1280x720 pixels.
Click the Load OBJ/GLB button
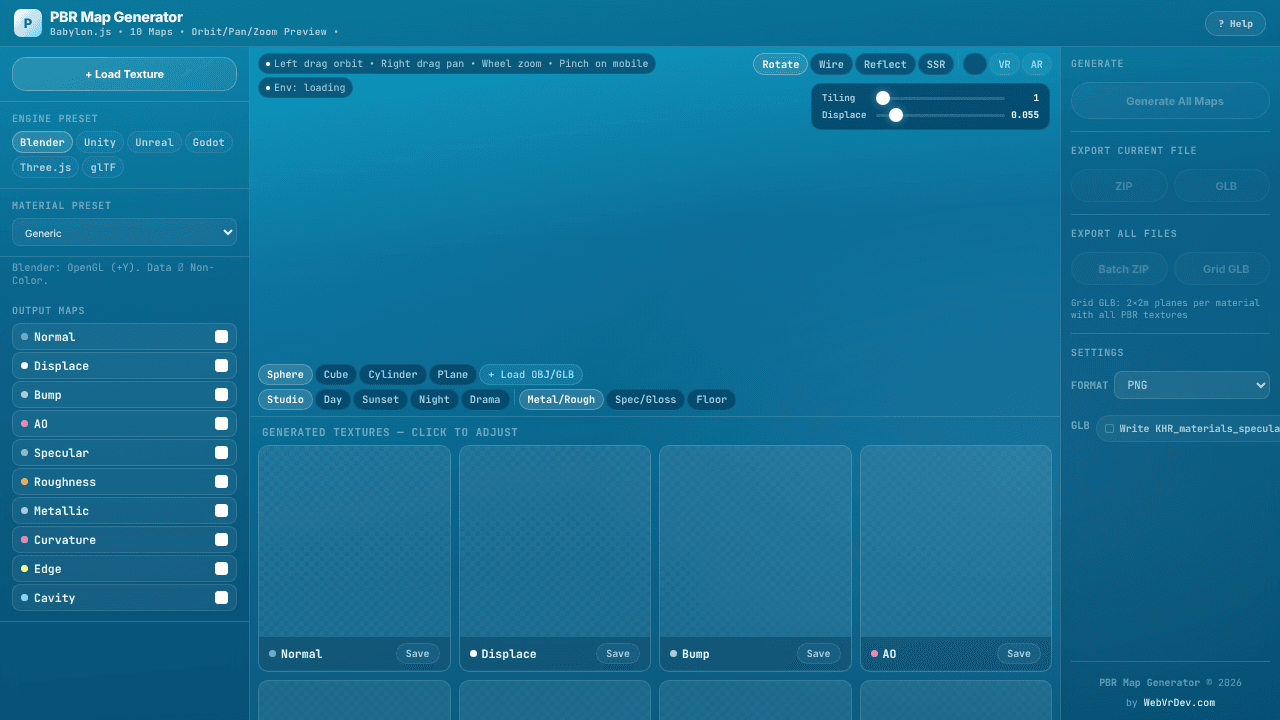click(531, 374)
